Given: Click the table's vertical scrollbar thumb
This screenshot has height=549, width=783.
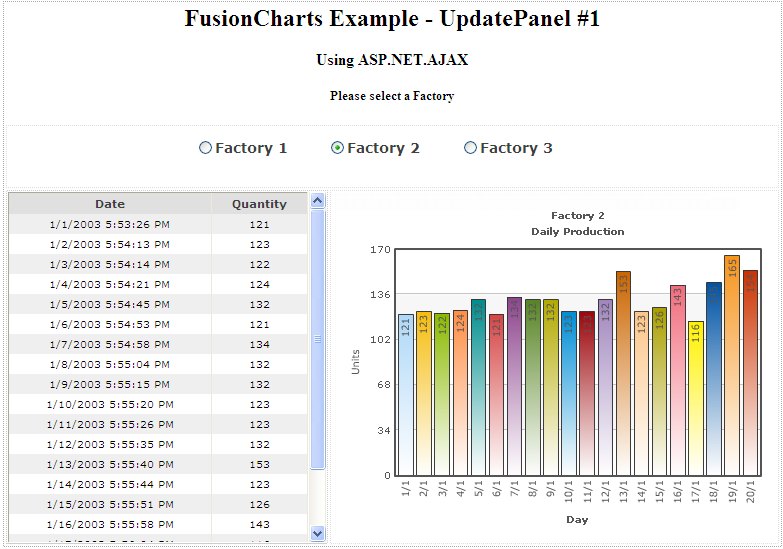Looking at the screenshot, I should coord(318,340).
